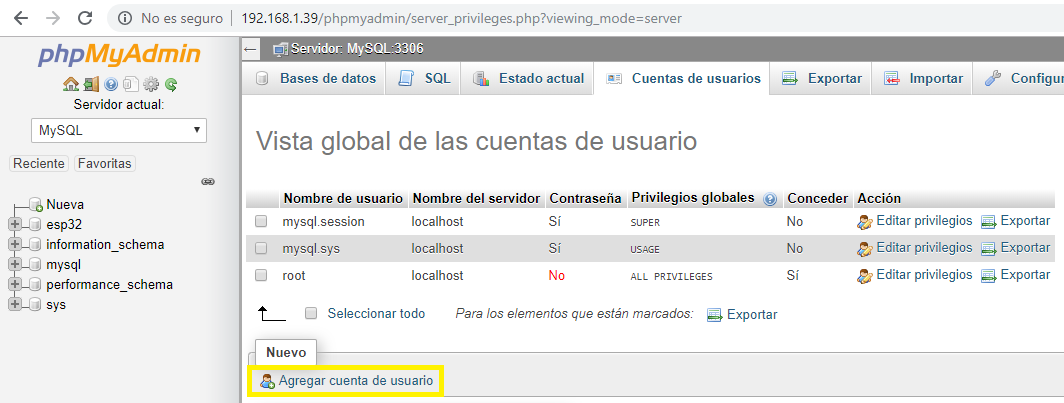The width and height of the screenshot is (1064, 403).
Task: Click the performance_schema database icon
Action: point(35,284)
